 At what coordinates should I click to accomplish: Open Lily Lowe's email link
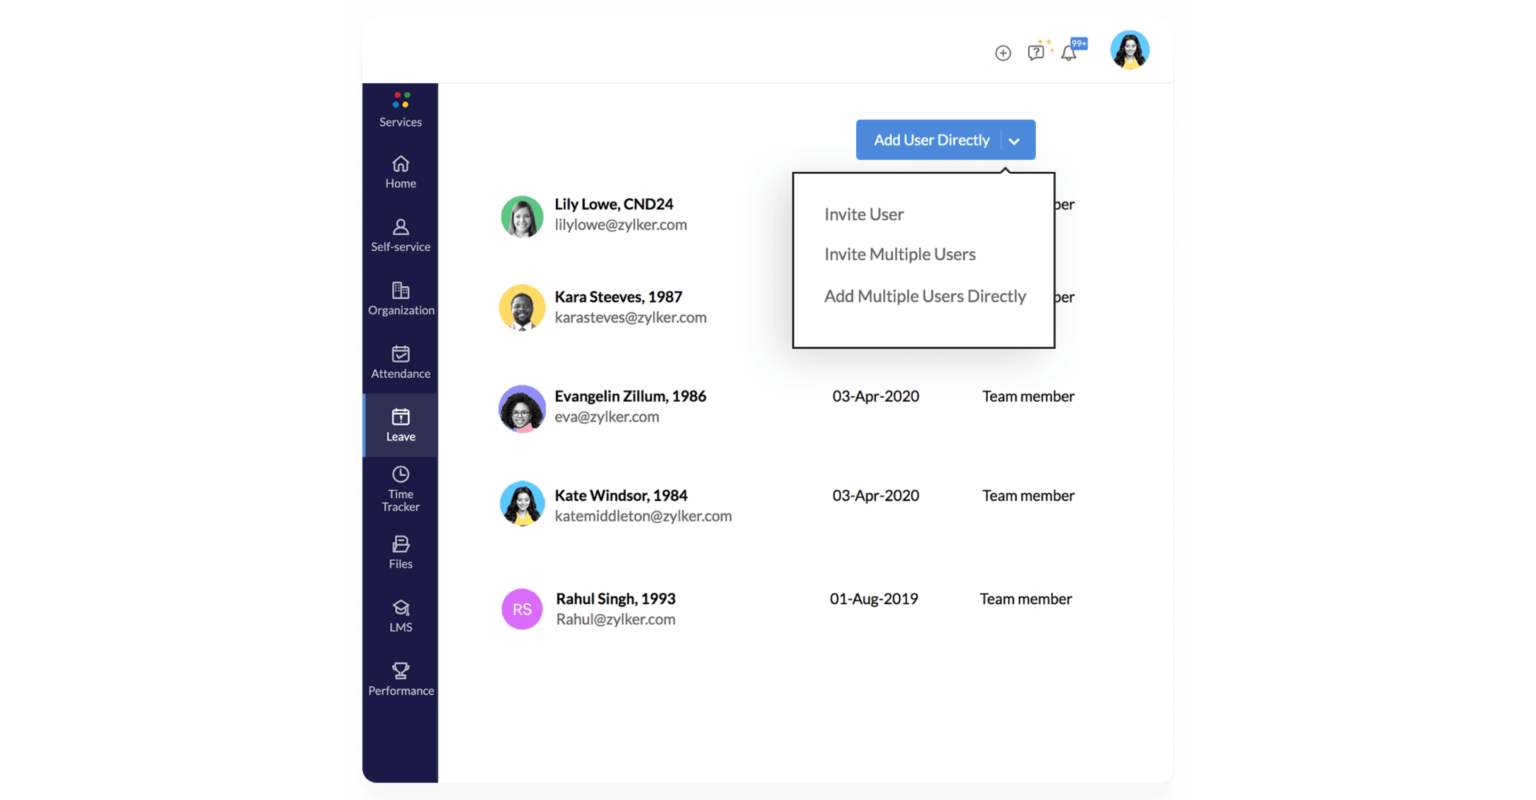[x=621, y=224]
